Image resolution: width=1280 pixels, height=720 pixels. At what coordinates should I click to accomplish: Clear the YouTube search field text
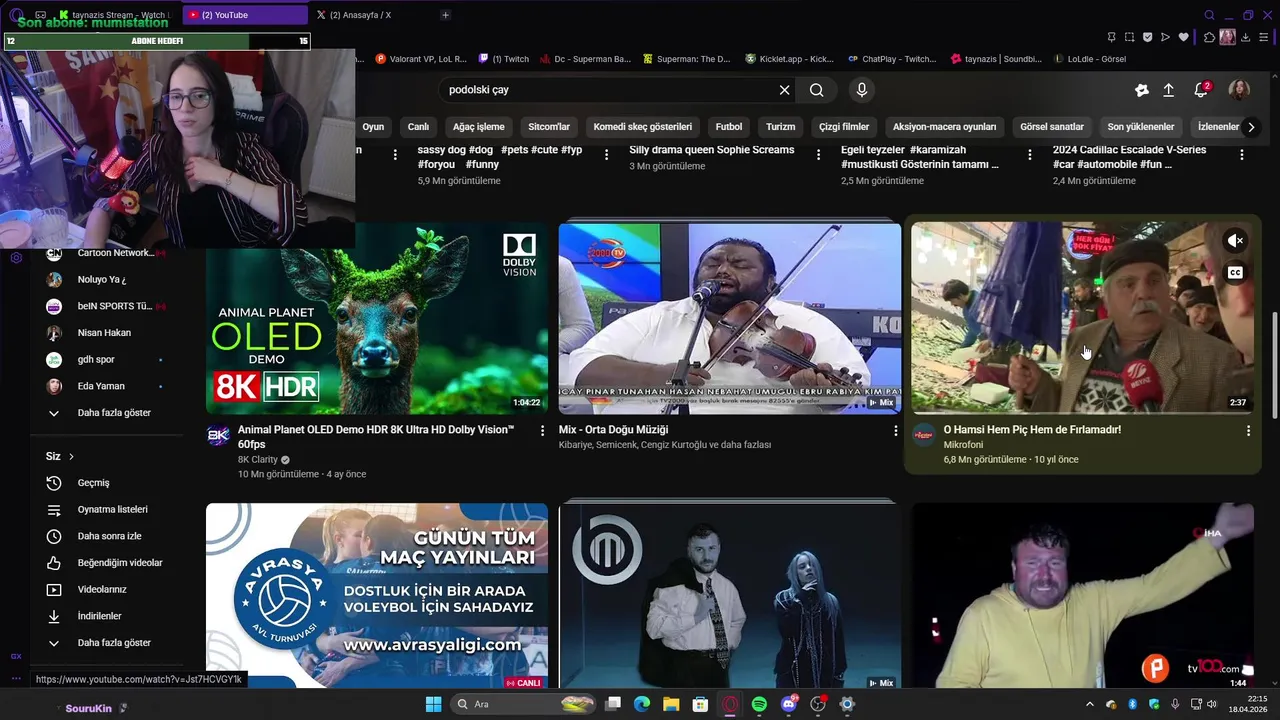pyautogui.click(x=785, y=90)
